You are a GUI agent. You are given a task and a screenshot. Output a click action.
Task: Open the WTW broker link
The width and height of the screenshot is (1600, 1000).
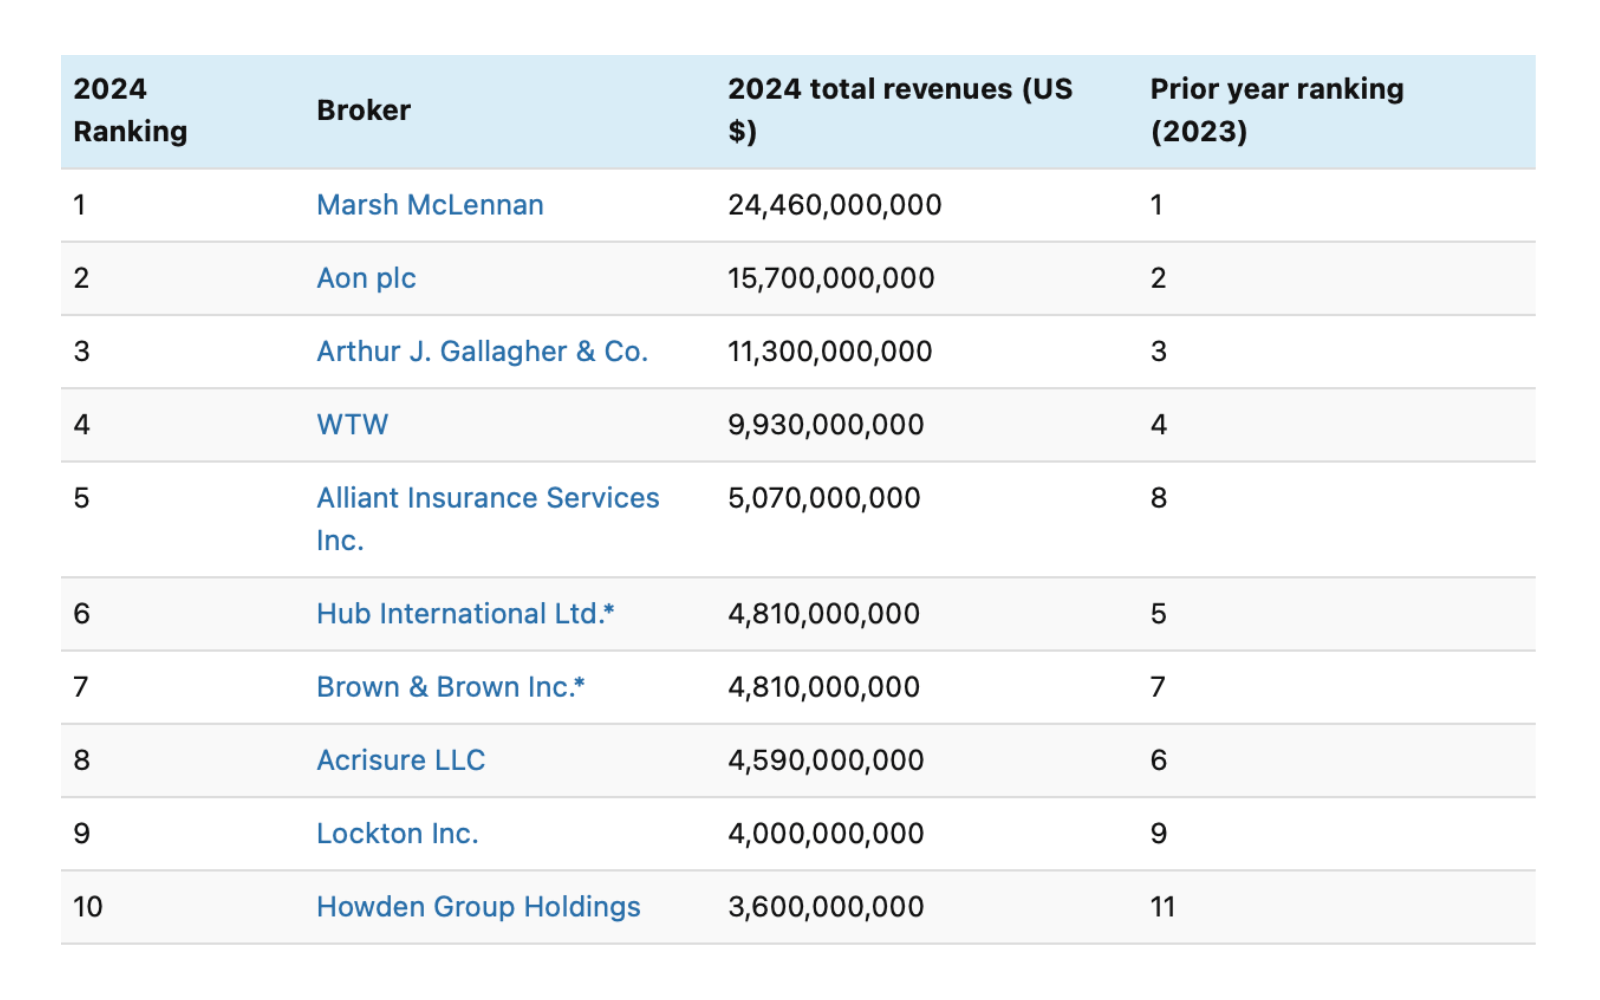click(352, 424)
